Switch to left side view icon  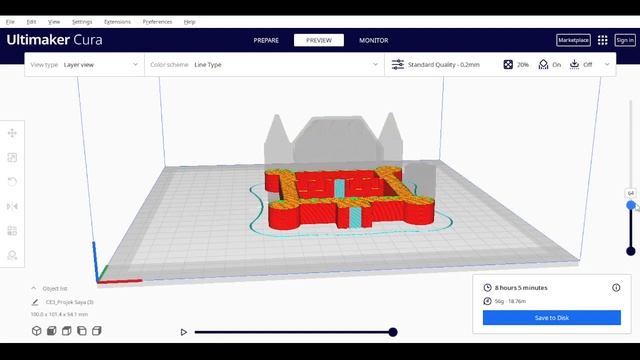(82, 331)
